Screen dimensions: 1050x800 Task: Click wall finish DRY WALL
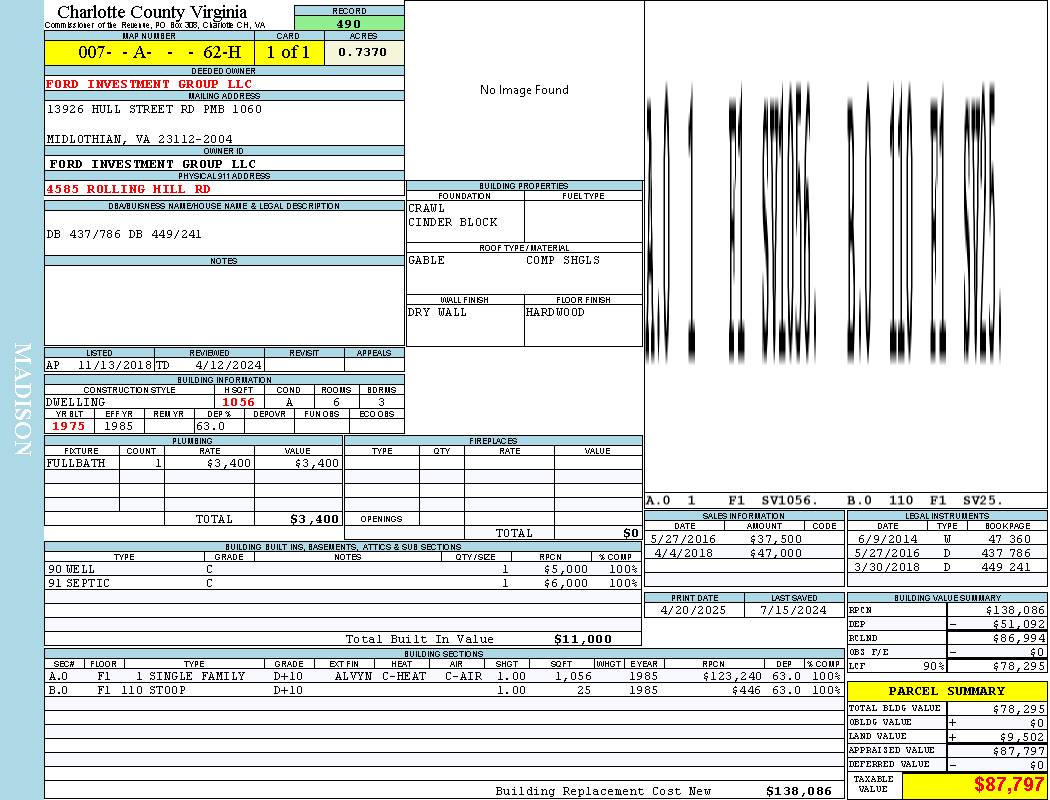[437, 313]
